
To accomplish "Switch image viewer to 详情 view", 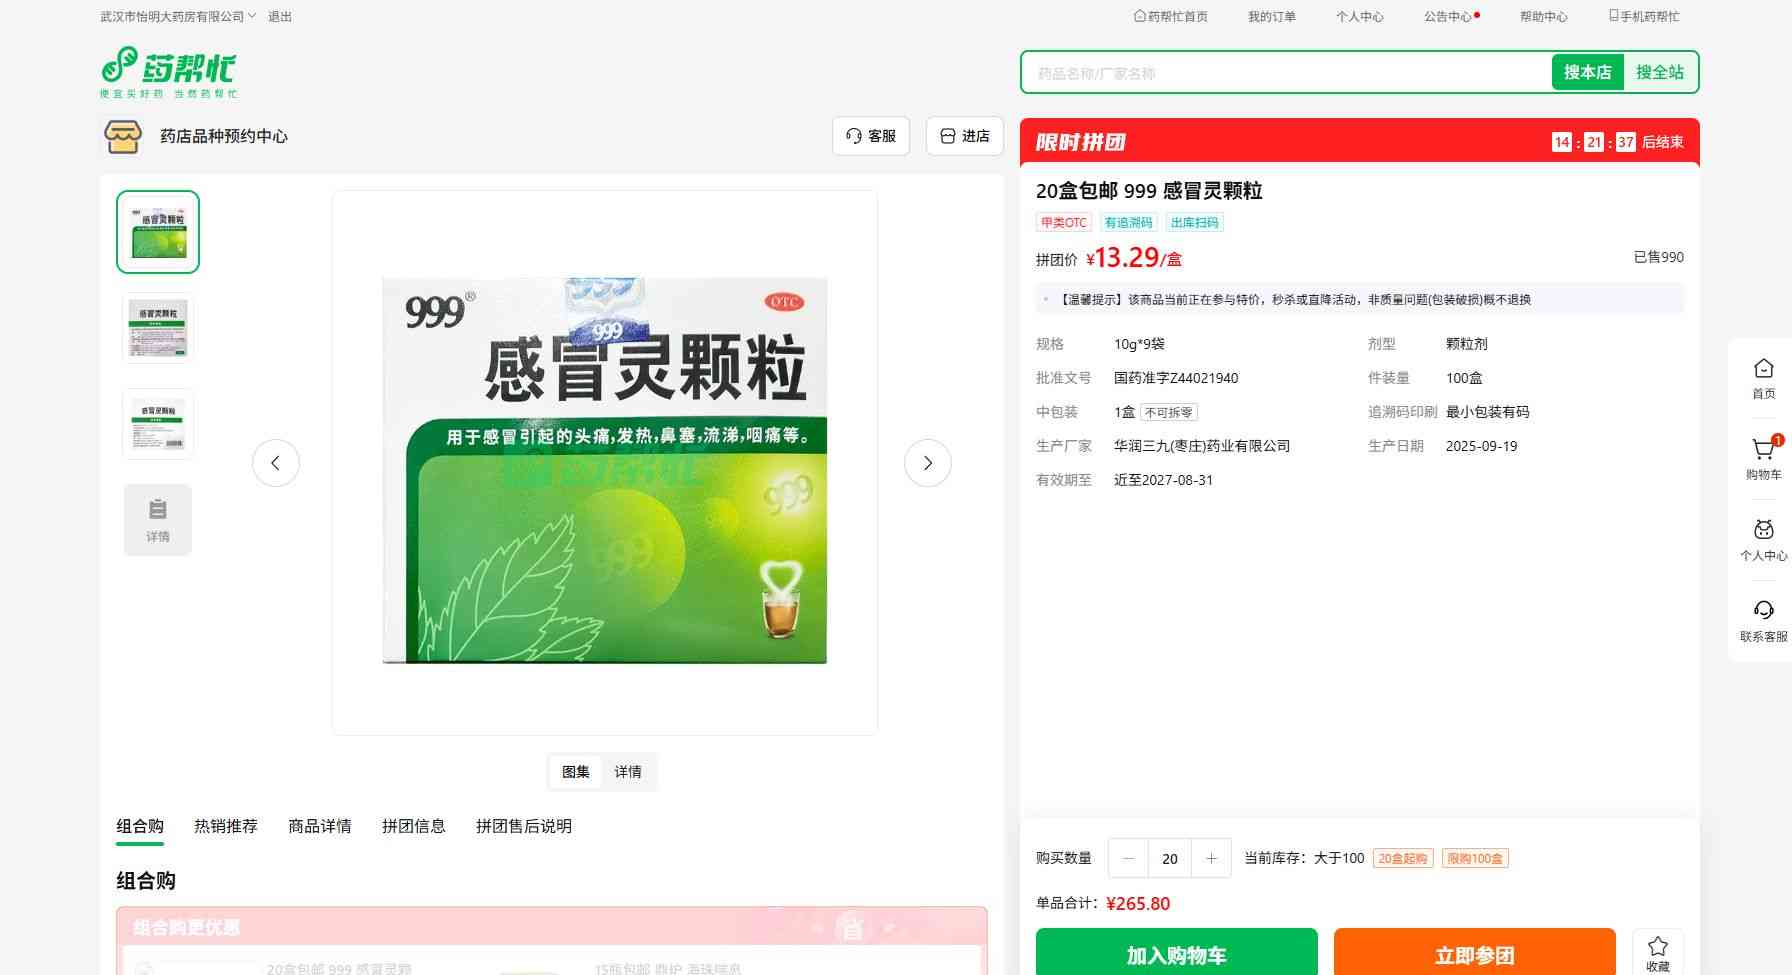I will pyautogui.click(x=628, y=772).
